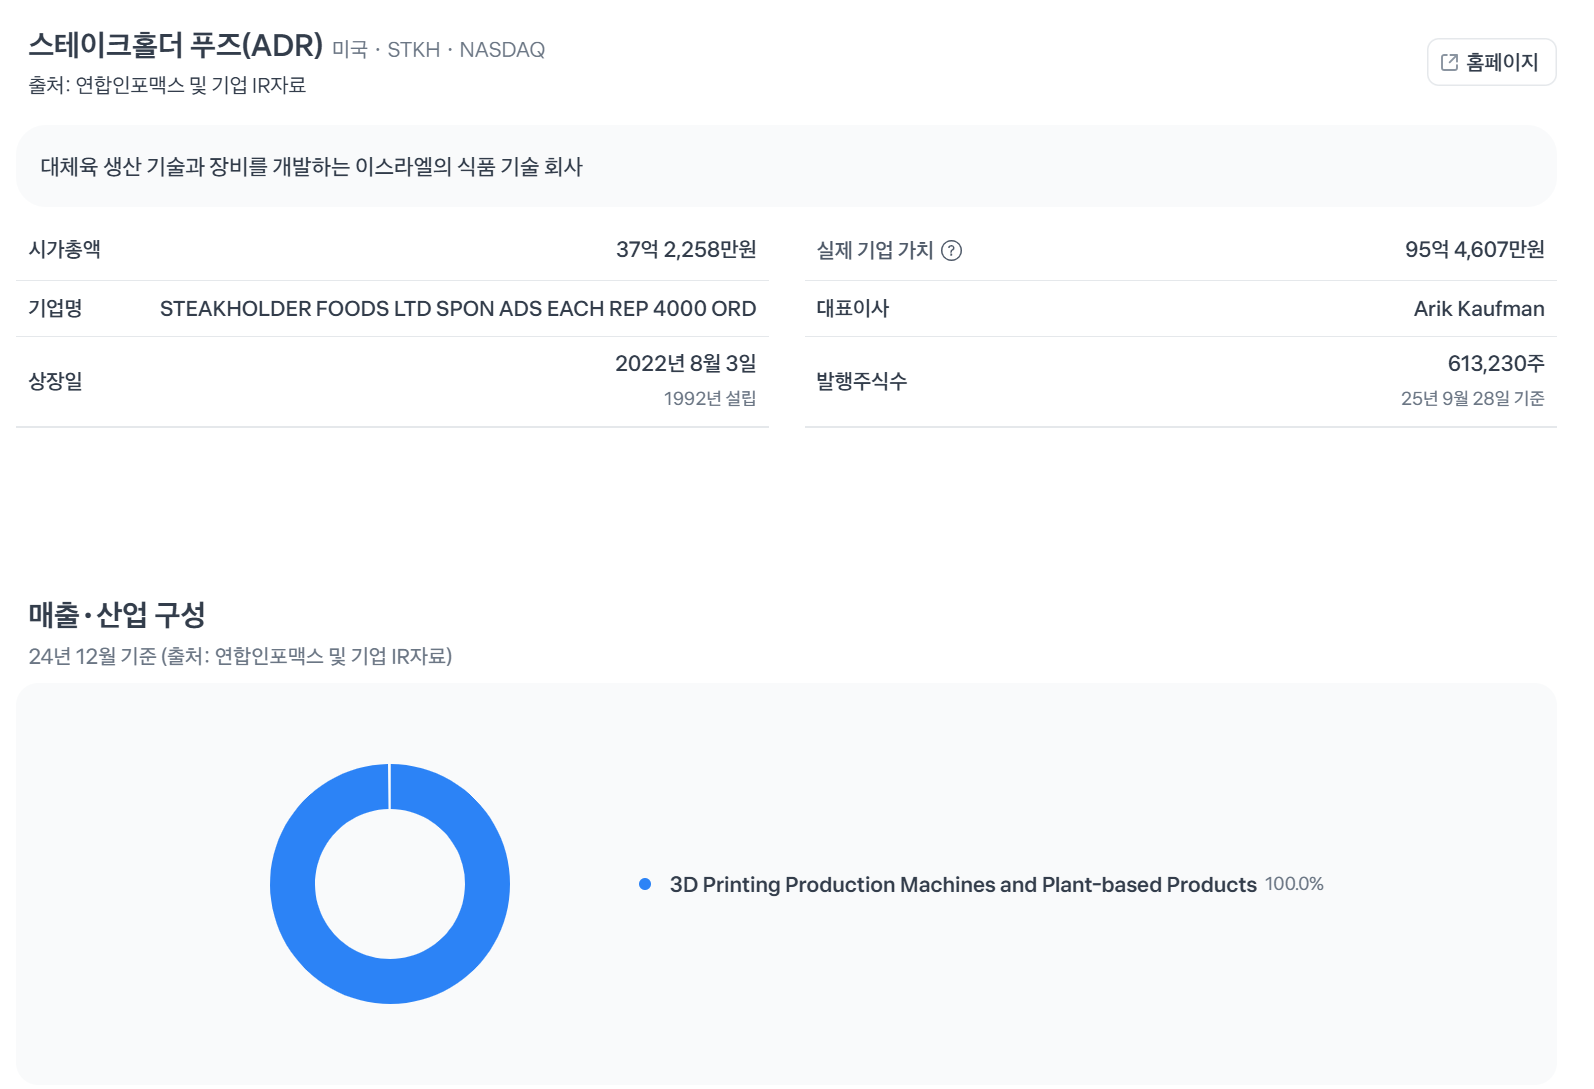Click the company description about 대체육 생산 기술
This screenshot has width=1594, height=1089.
click(x=311, y=167)
